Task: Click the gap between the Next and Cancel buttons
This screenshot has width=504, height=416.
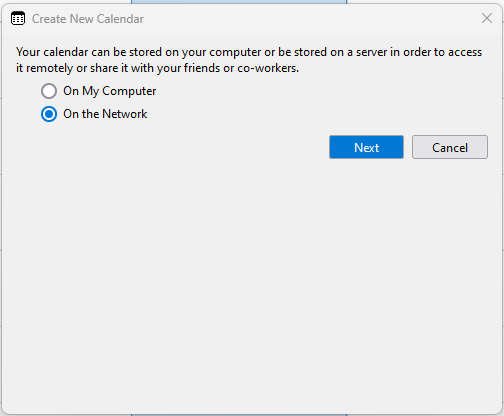Action: pyautogui.click(x=408, y=147)
